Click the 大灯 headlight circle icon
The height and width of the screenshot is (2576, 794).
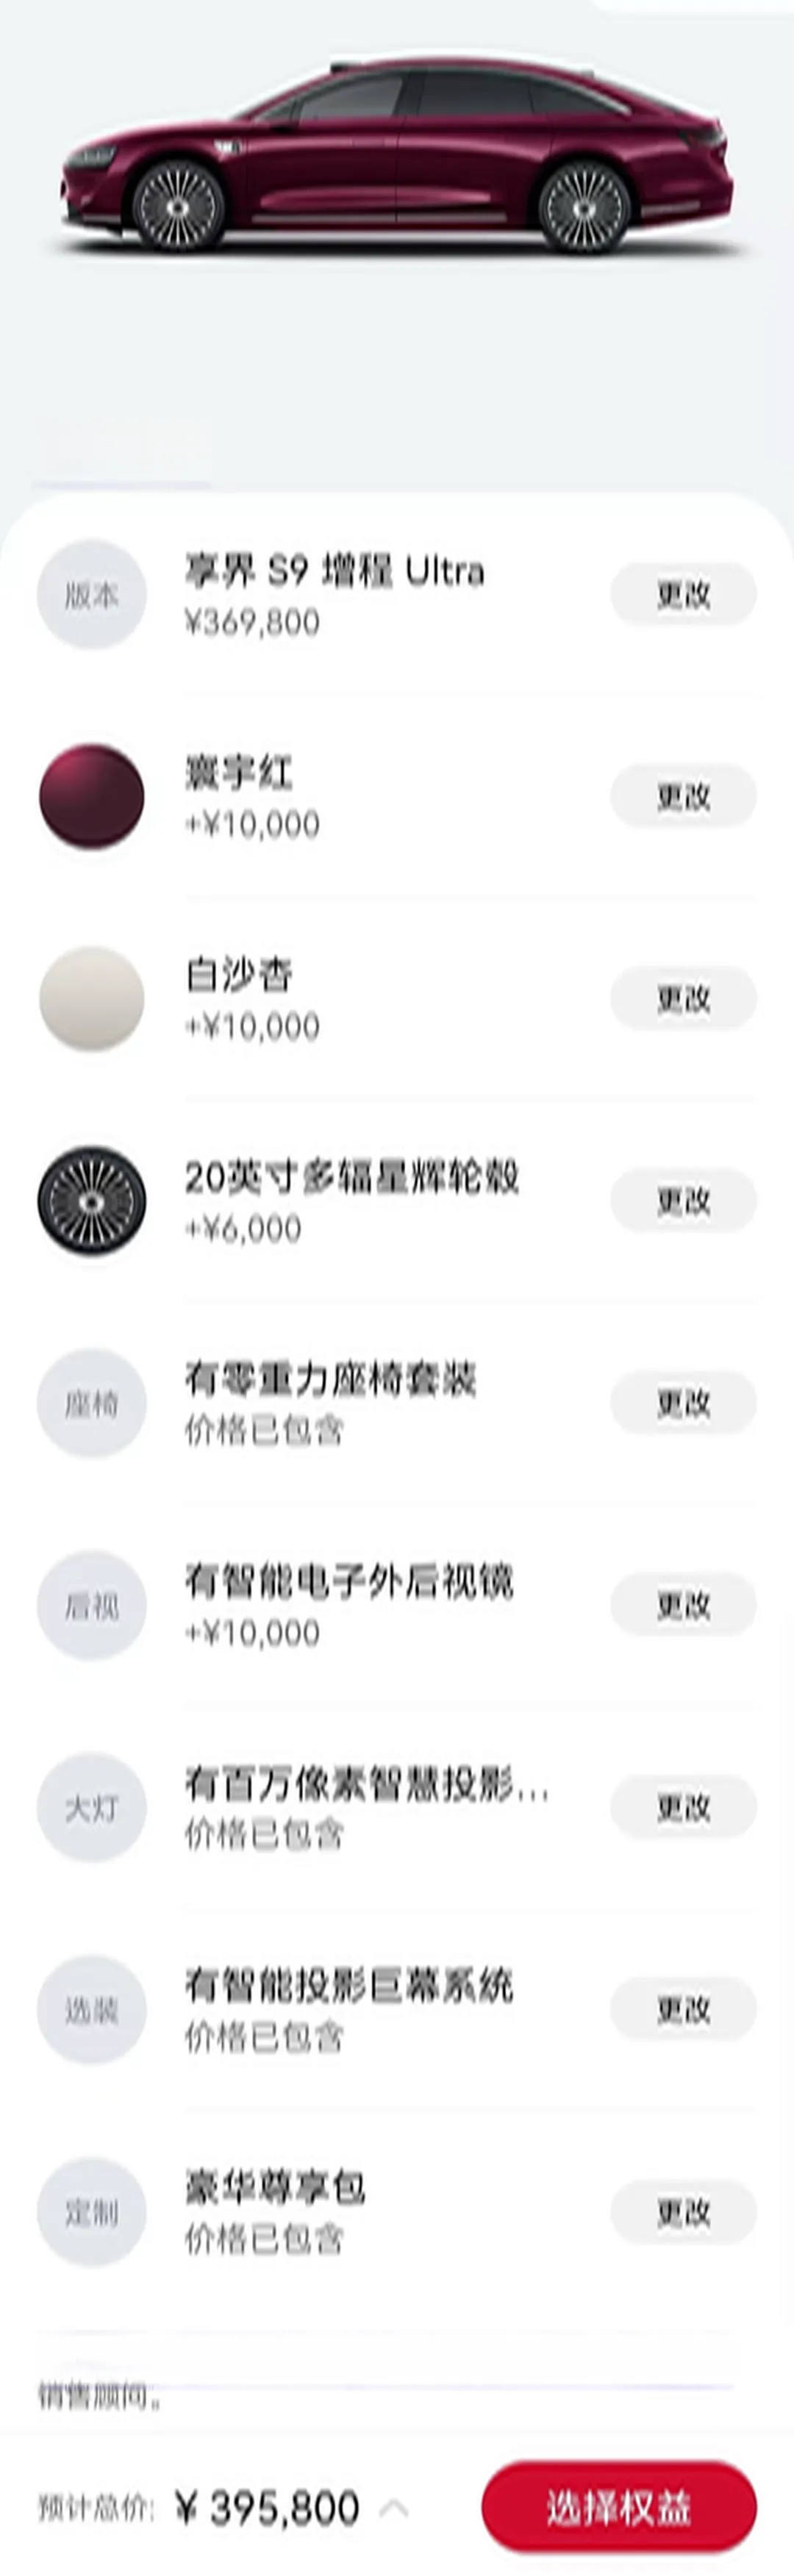[x=91, y=1807]
